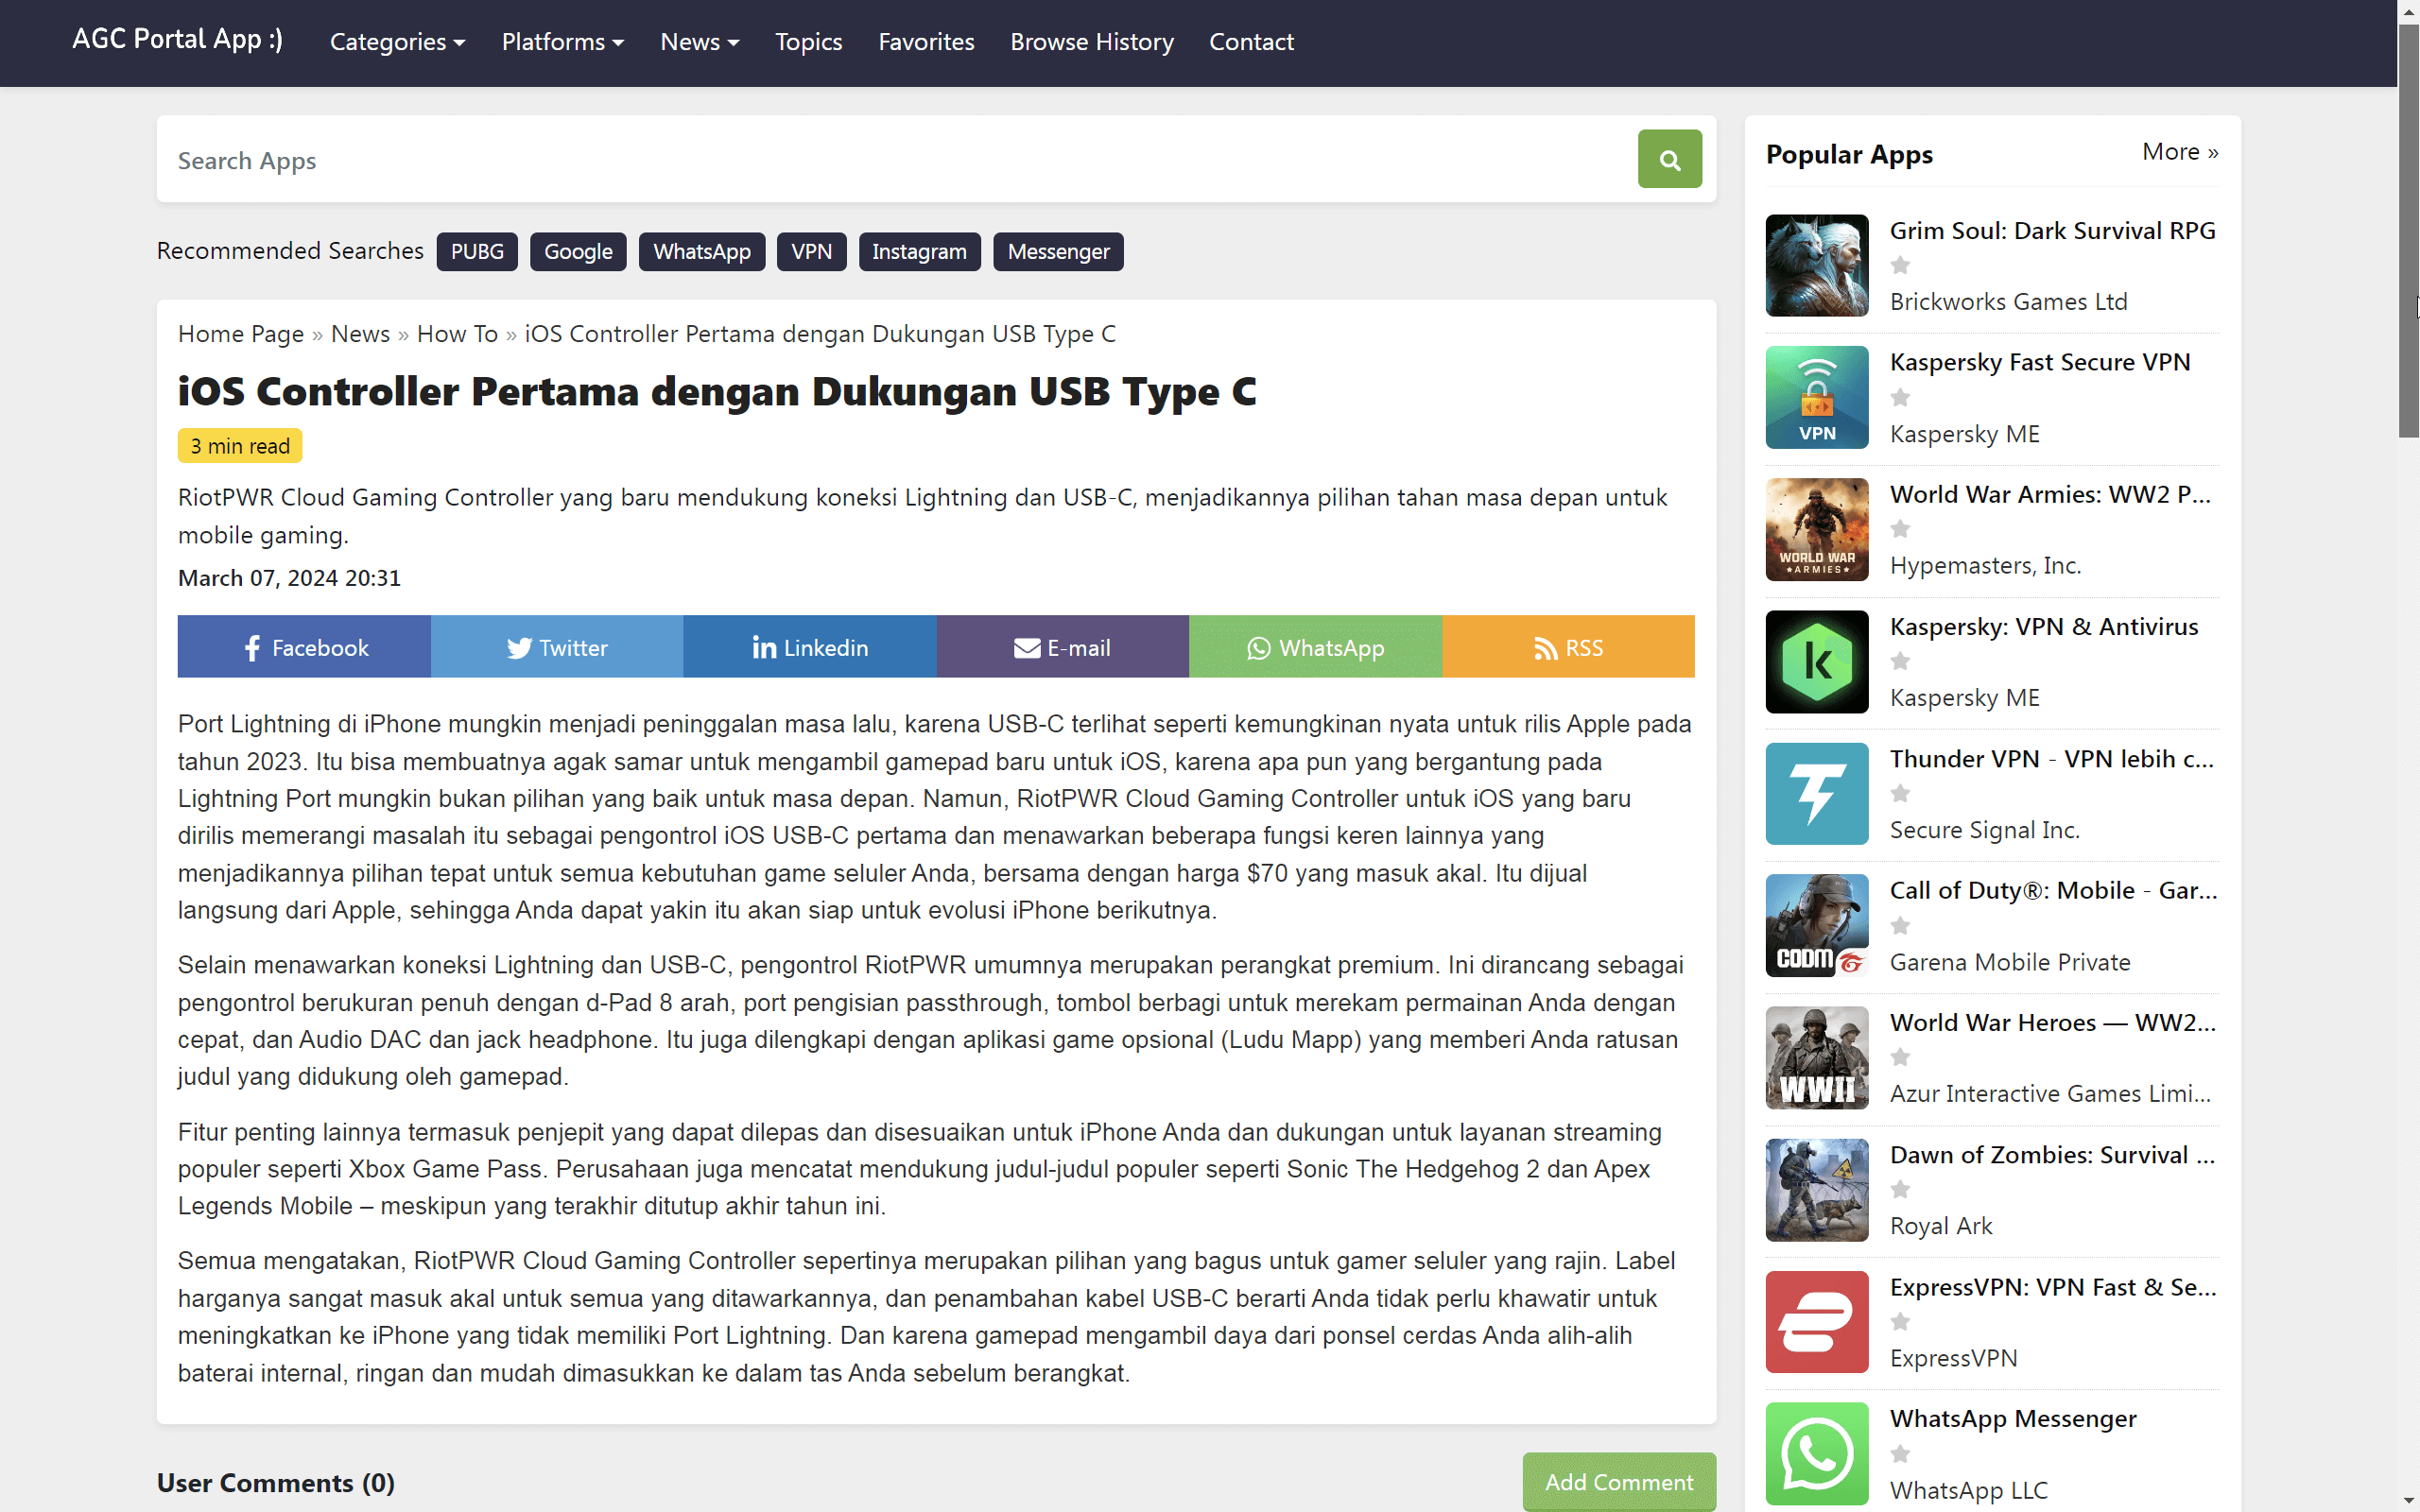The image size is (2420, 1512).
Task: Select the Instagram recommended search tag
Action: coord(919,251)
